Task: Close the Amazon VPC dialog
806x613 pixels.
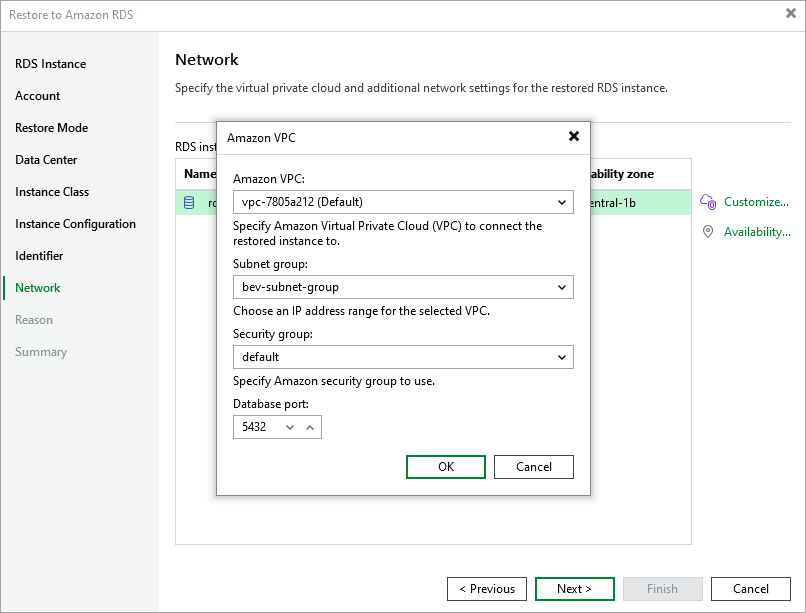Action: tap(574, 136)
